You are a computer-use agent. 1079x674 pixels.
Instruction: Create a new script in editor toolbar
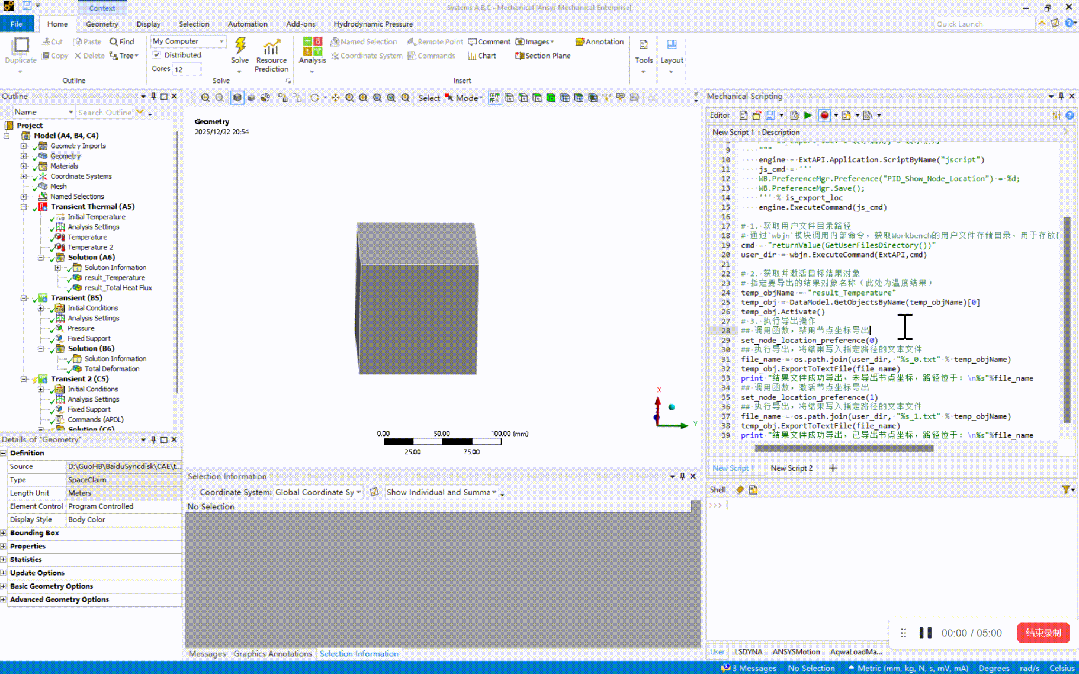(x=744, y=116)
